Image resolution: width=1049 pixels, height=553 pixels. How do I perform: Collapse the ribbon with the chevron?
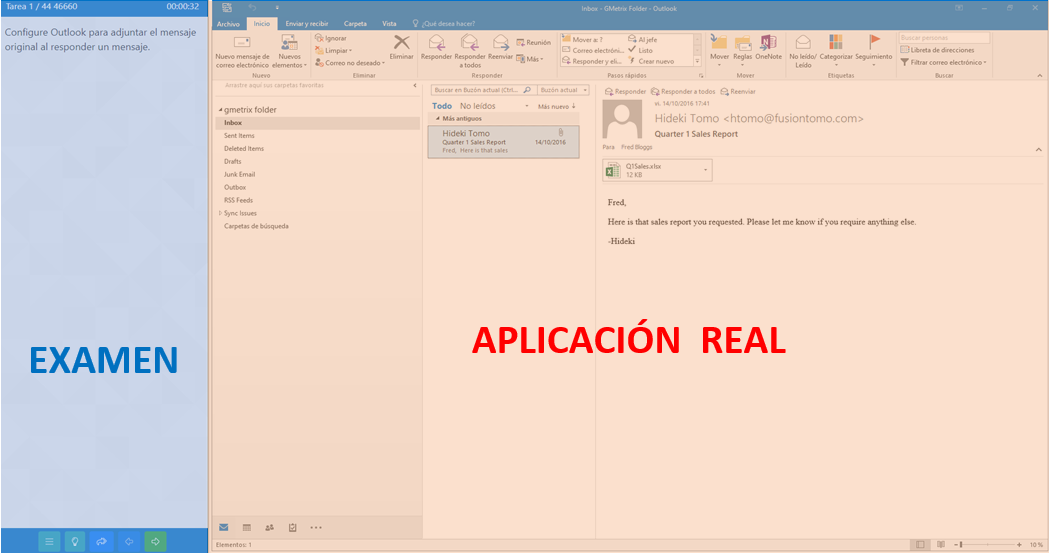tap(1040, 76)
